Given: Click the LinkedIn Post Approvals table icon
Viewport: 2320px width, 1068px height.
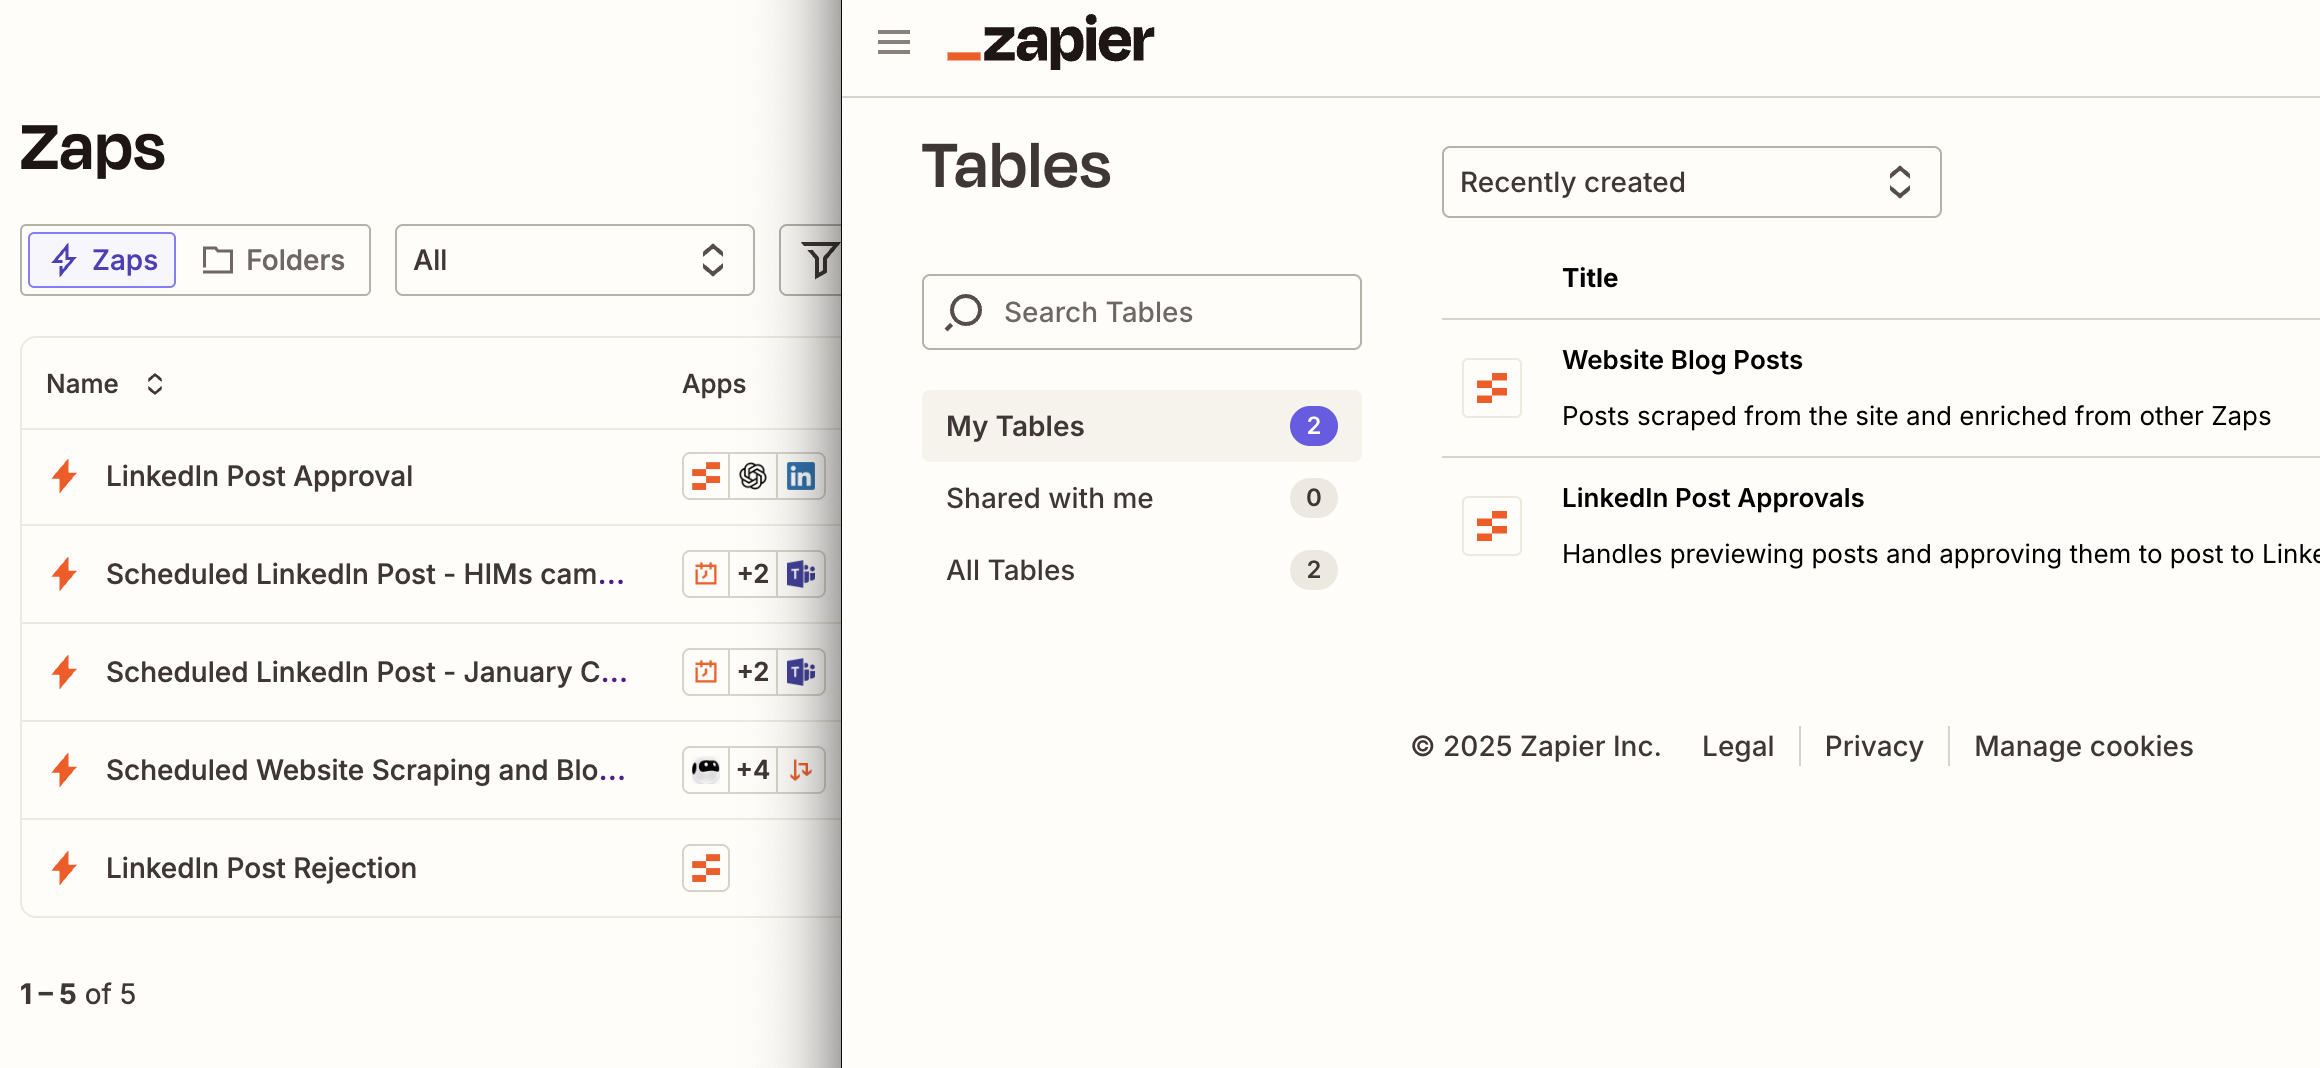Looking at the screenshot, I should [1491, 527].
